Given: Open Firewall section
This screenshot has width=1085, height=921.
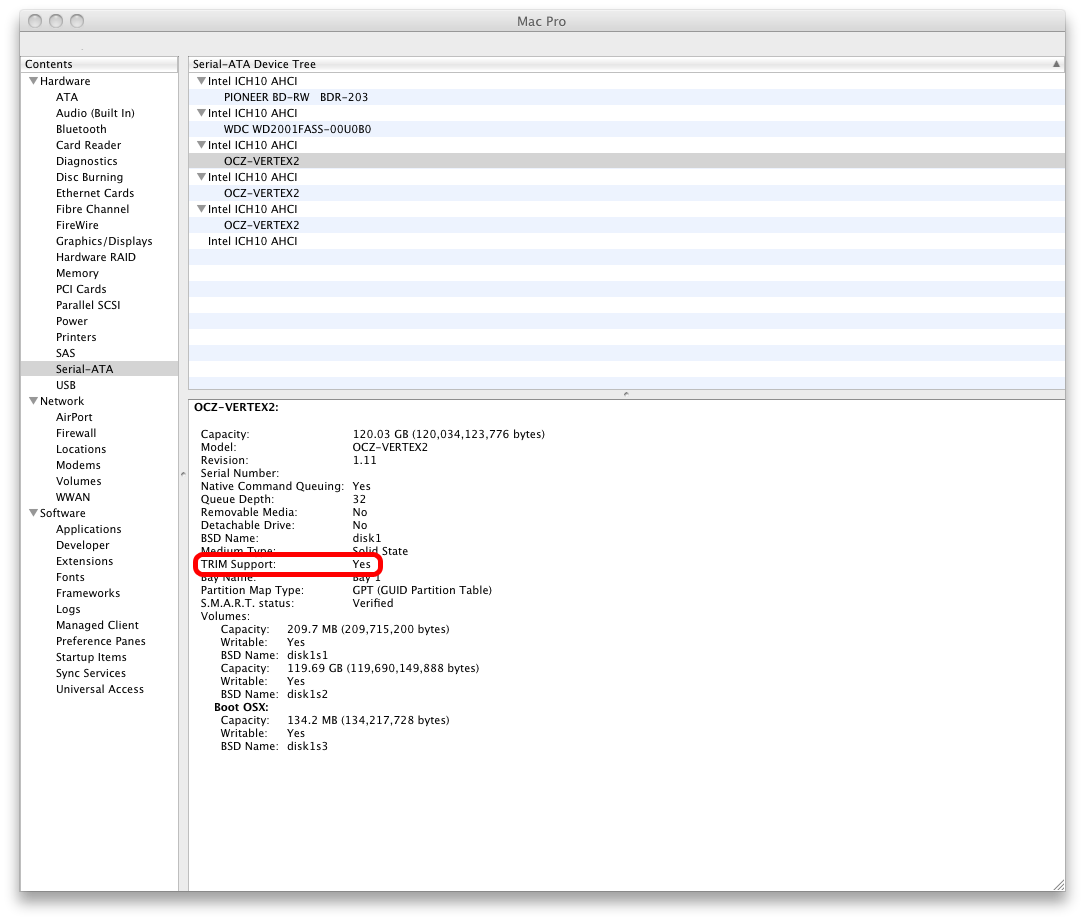Looking at the screenshot, I should click(x=76, y=432).
